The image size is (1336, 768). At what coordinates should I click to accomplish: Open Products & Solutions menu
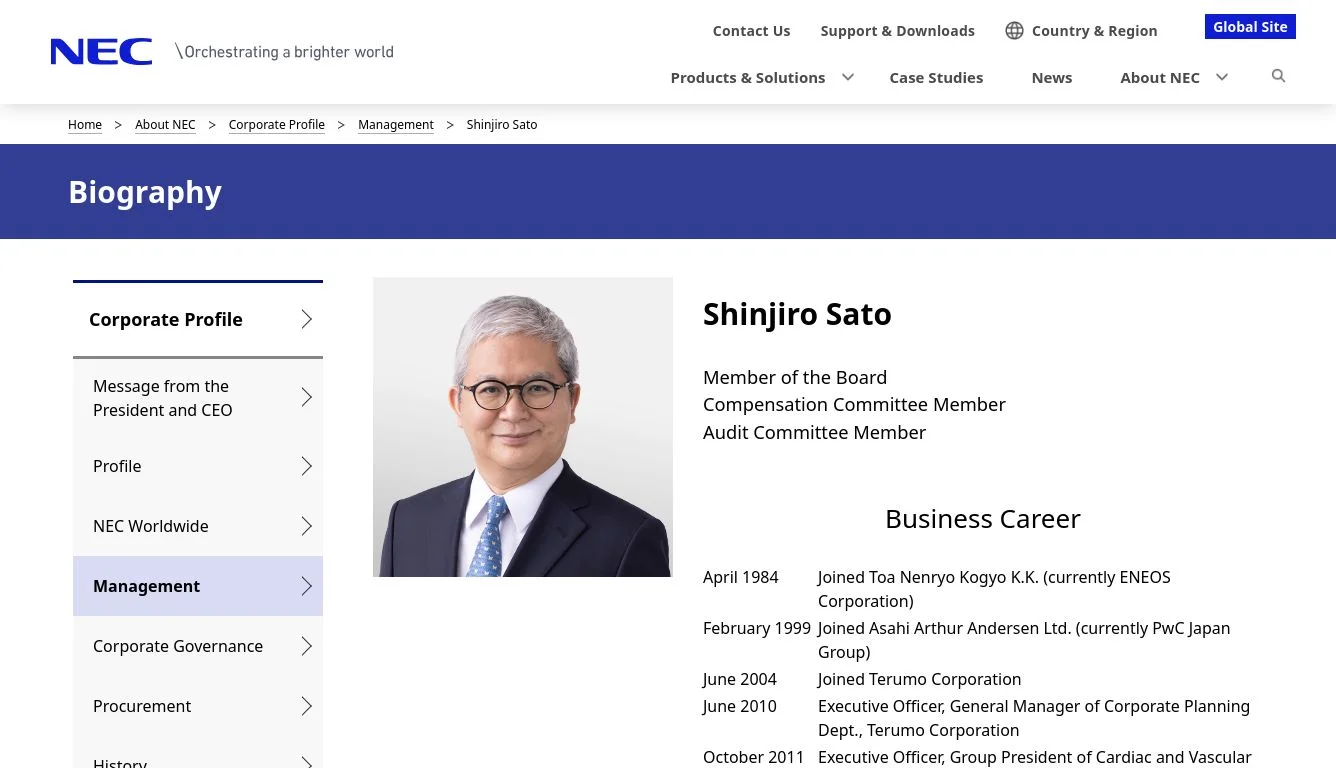(x=747, y=77)
